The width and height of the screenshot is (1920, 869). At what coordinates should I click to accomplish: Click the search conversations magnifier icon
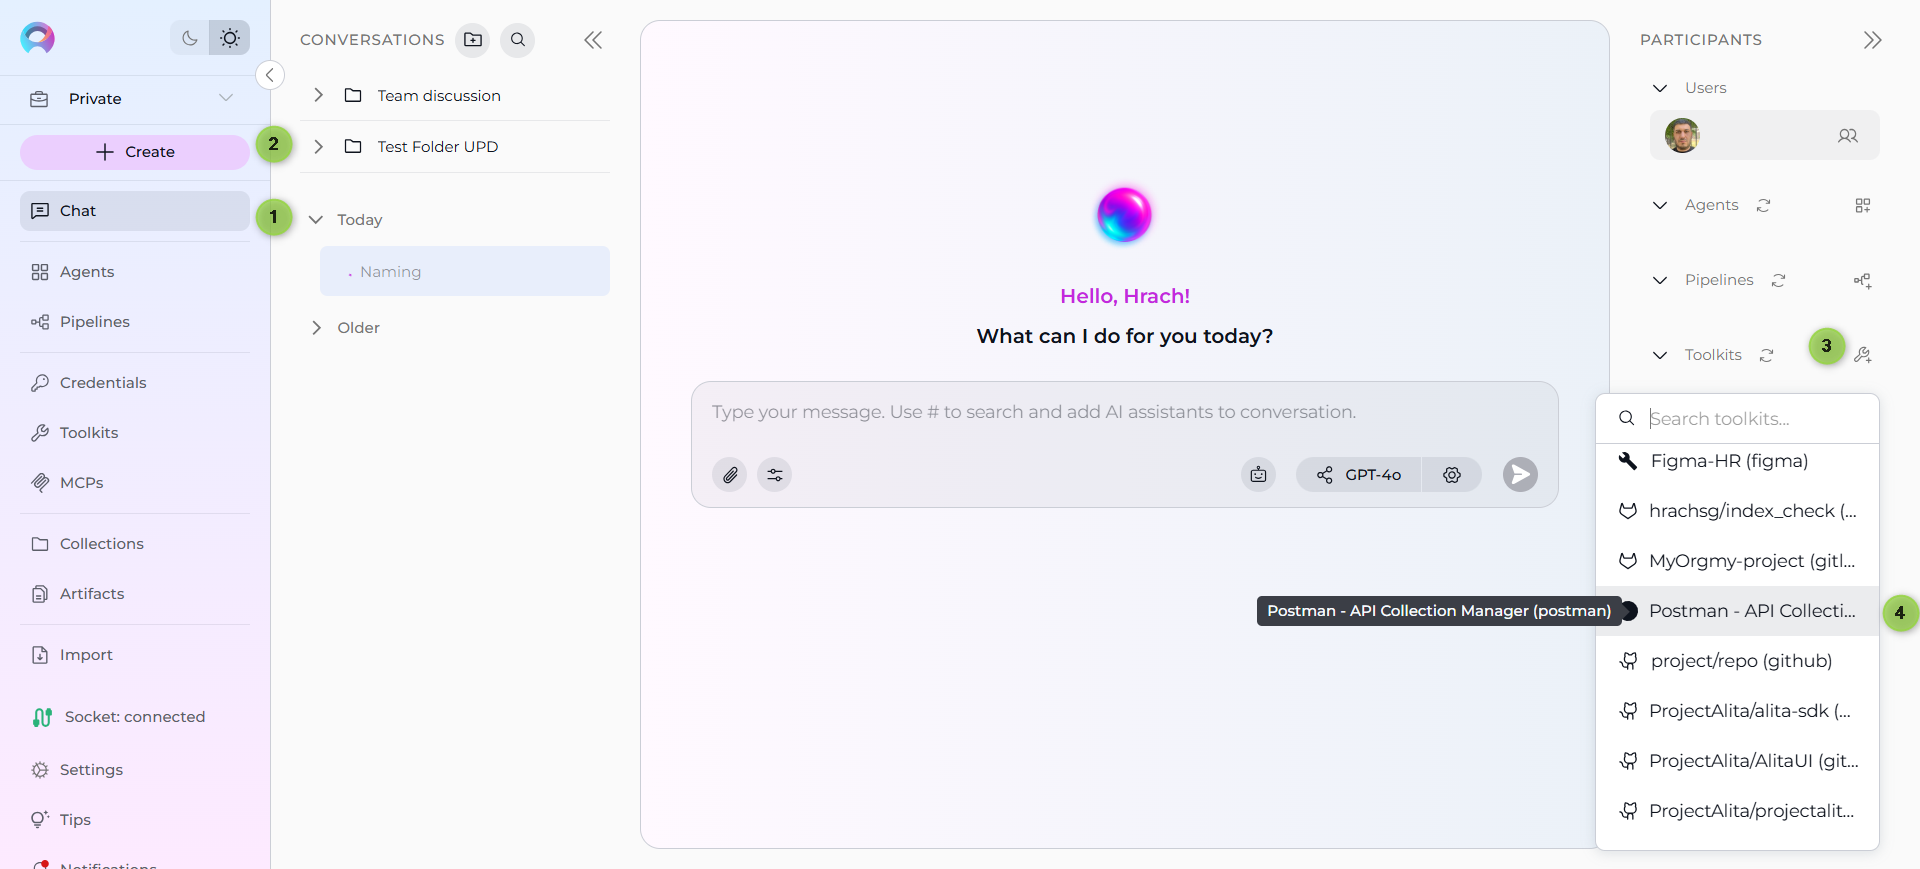pyautogui.click(x=517, y=40)
